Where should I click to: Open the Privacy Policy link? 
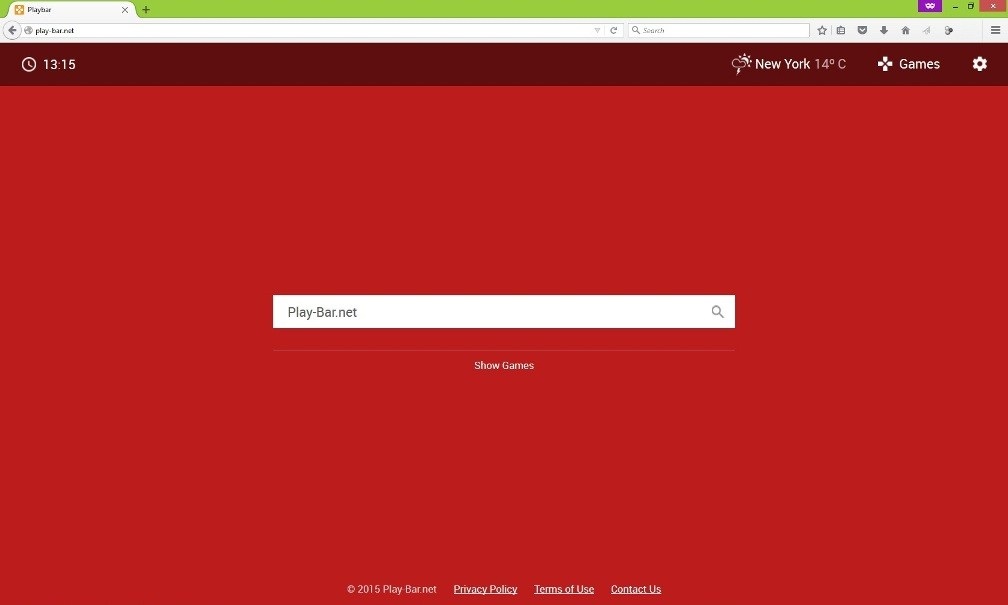pos(485,589)
